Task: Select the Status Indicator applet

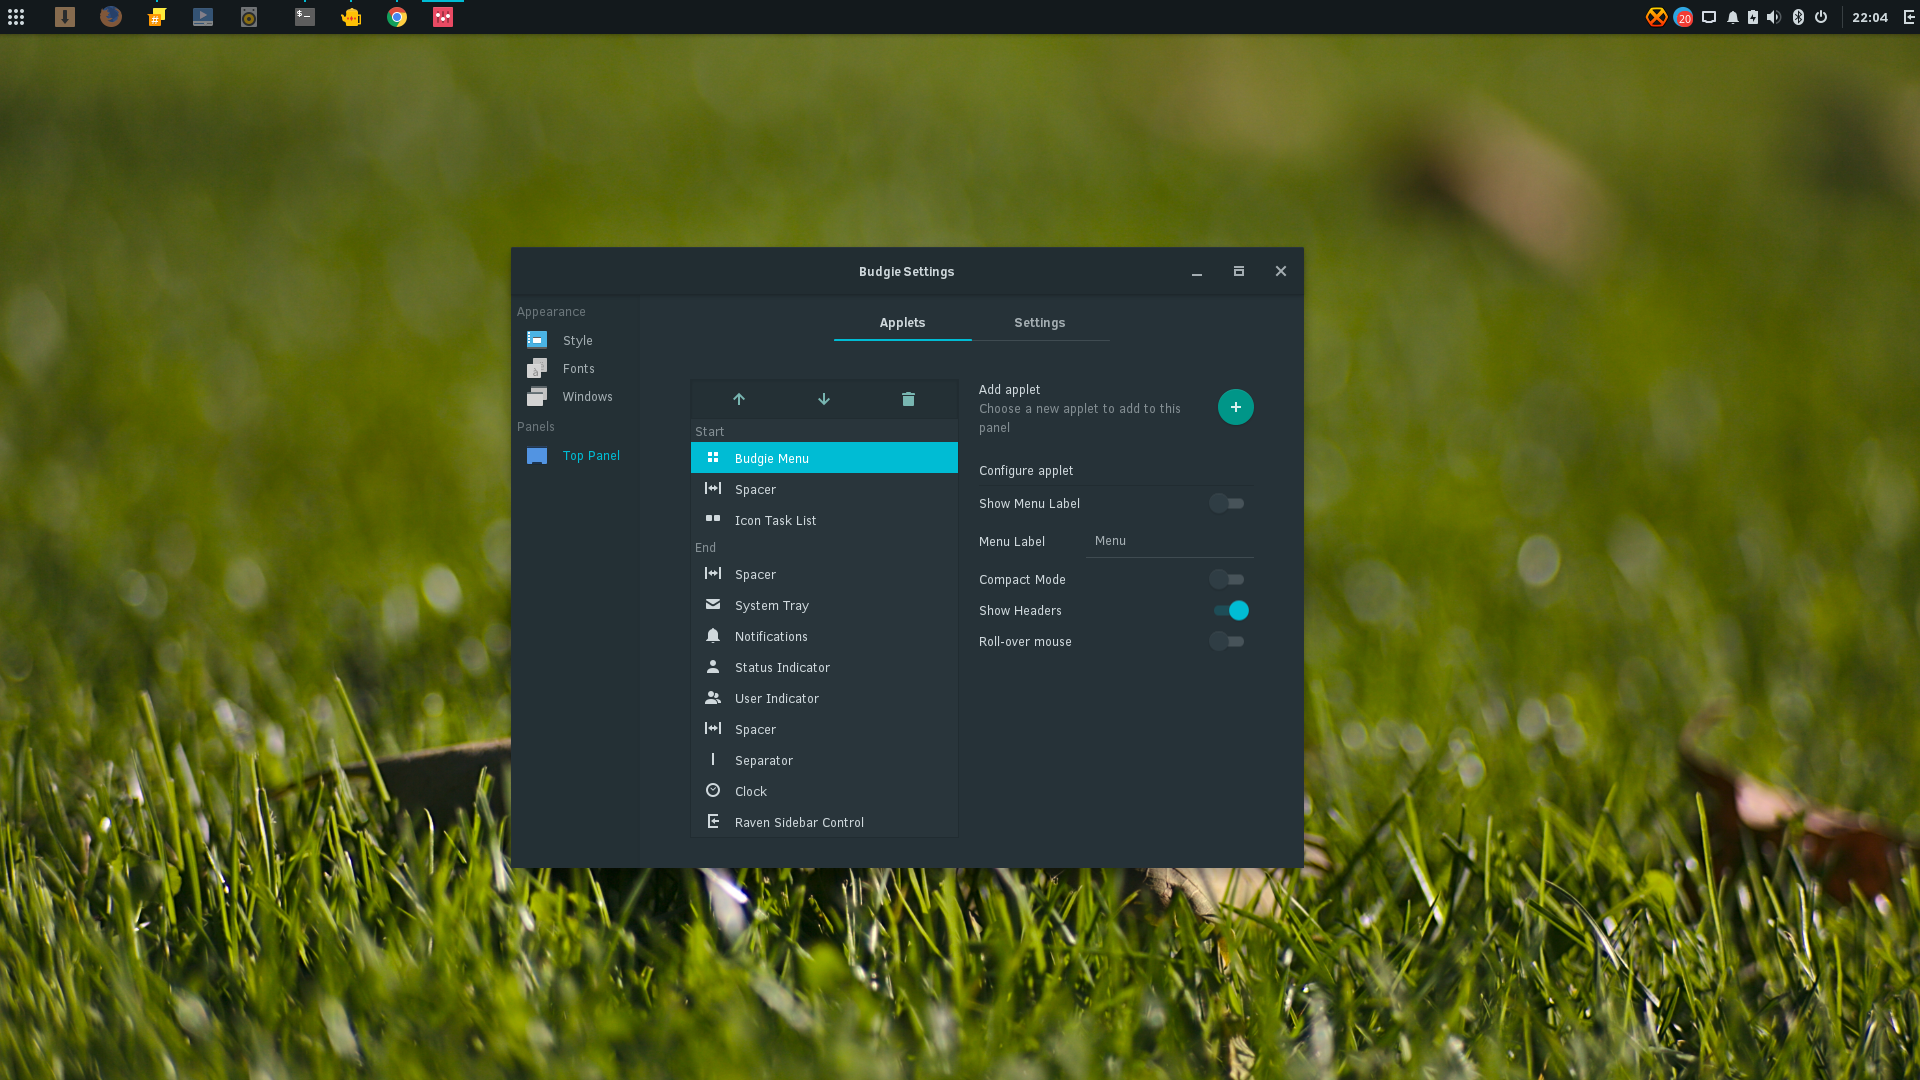Action: (x=824, y=667)
